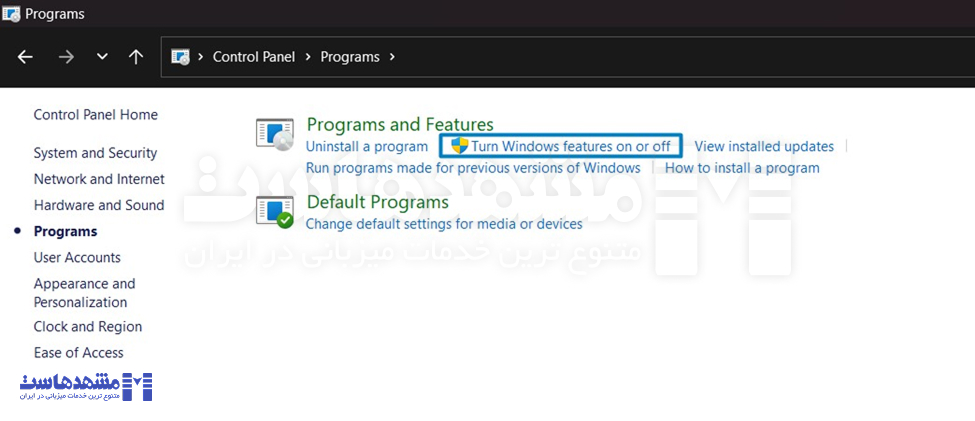Expand the chevron after Programs breadcrumb
Screen dimensions: 975x421
point(392,57)
